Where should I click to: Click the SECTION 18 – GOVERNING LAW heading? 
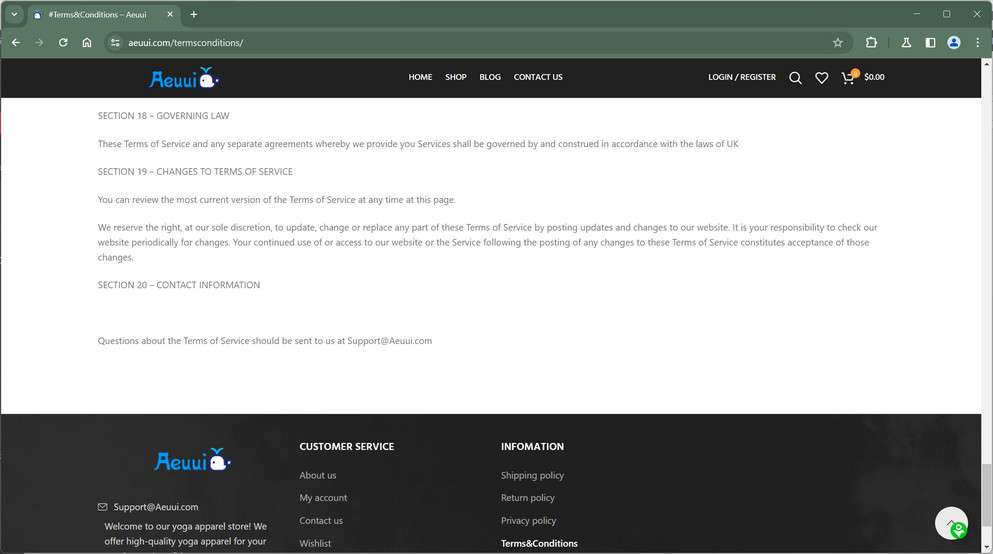click(163, 116)
